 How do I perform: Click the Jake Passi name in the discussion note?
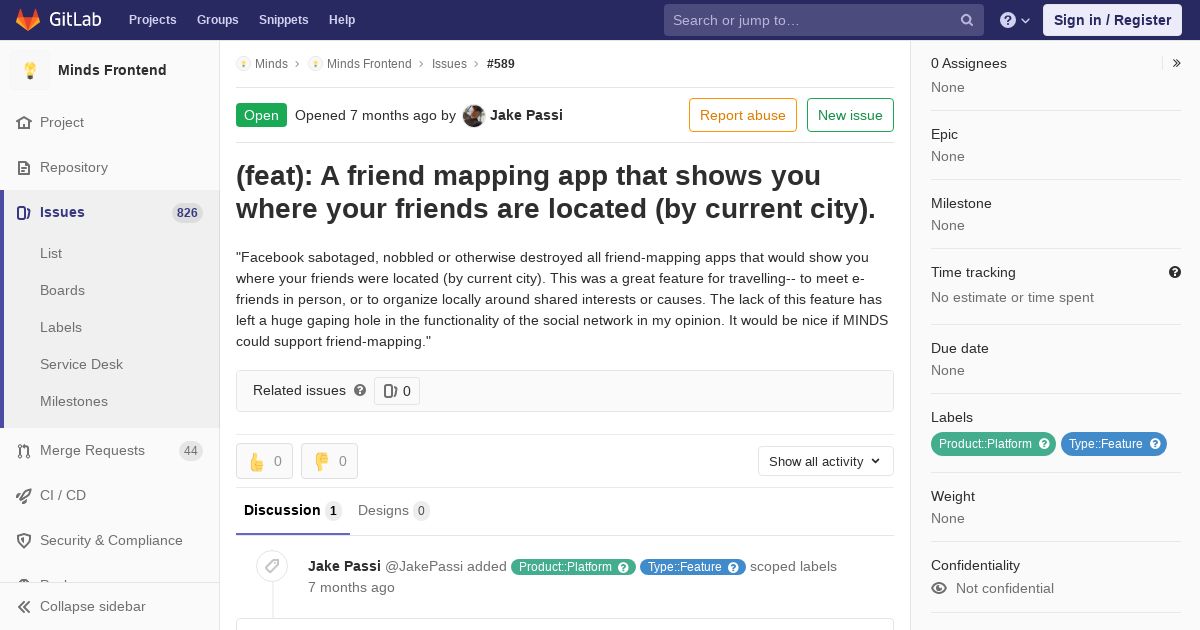click(344, 566)
